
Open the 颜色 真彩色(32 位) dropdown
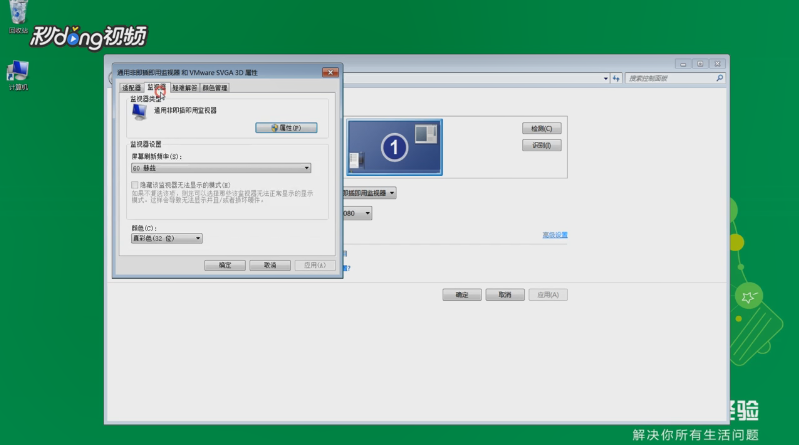click(x=167, y=238)
